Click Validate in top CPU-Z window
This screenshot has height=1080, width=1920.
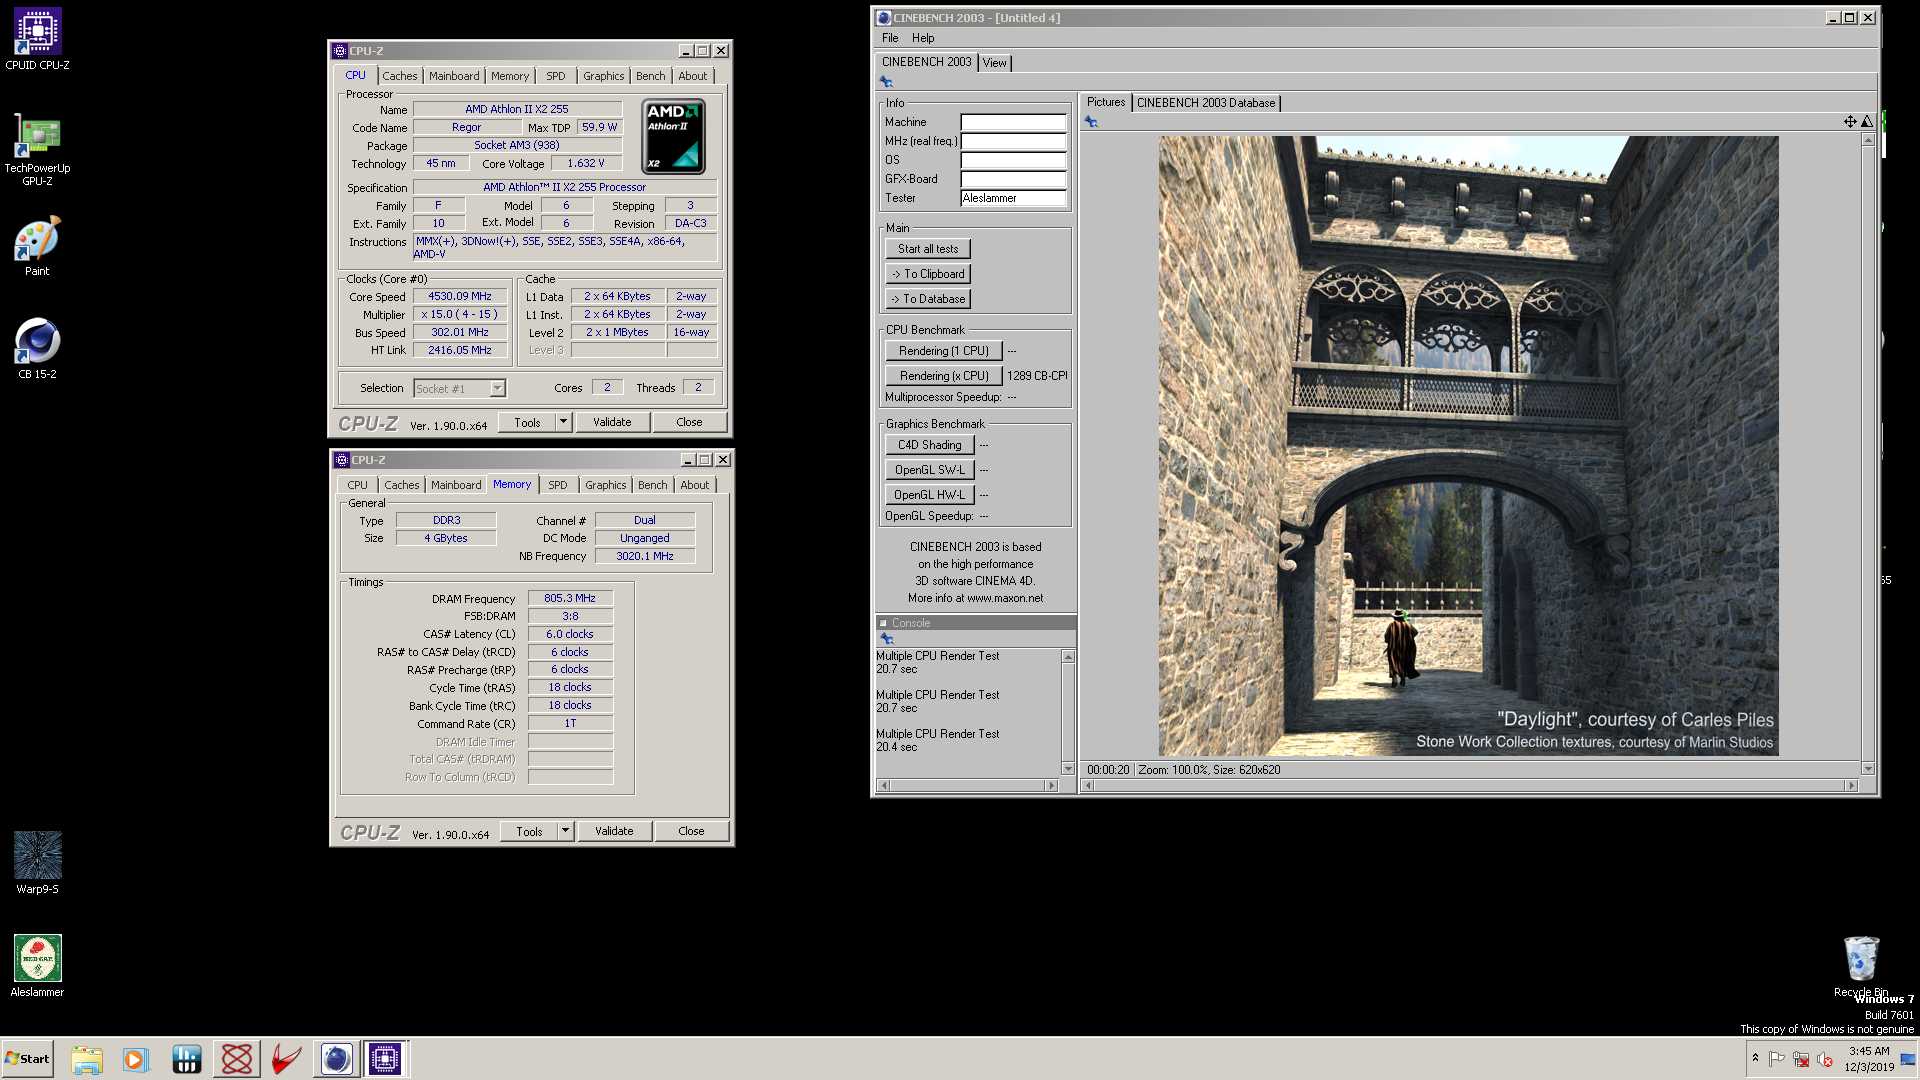612,422
